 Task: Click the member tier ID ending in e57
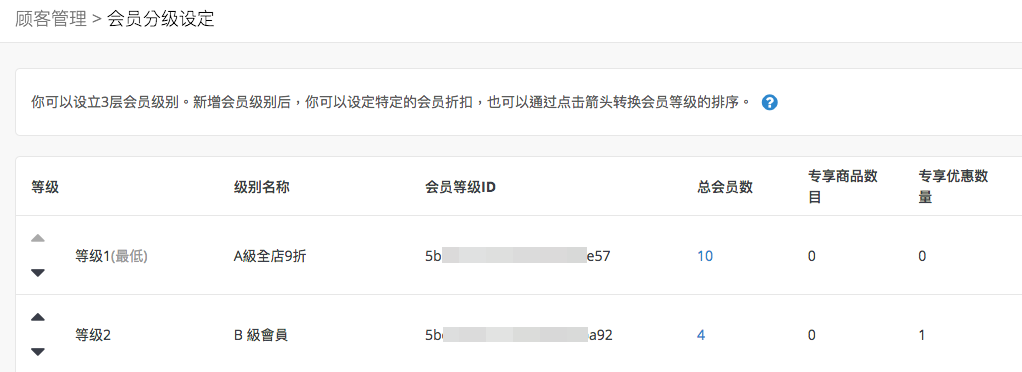tap(517, 256)
